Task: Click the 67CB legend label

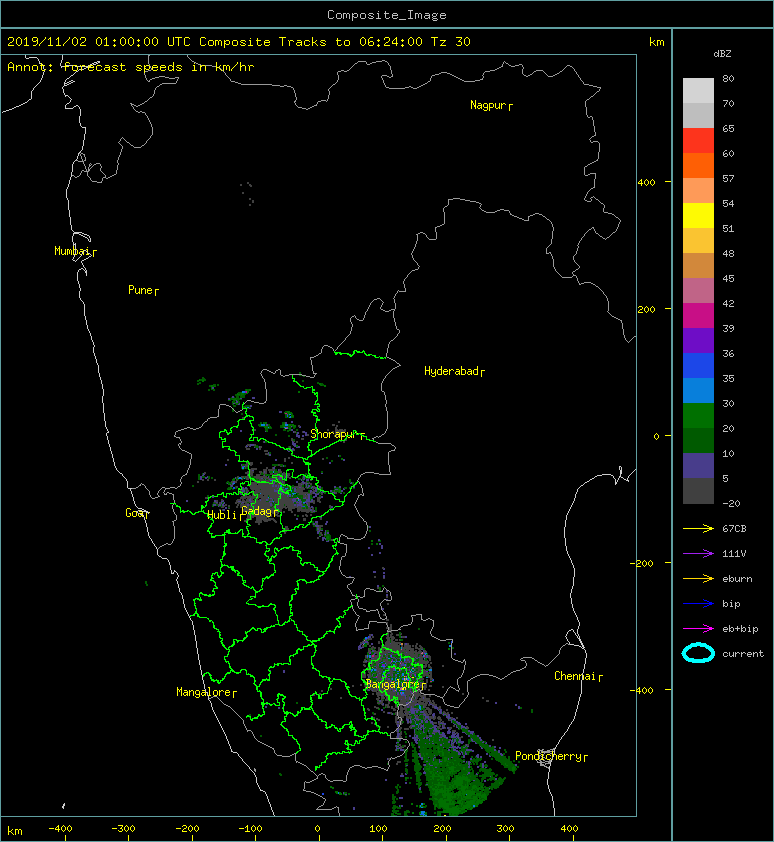Action: 734,529
